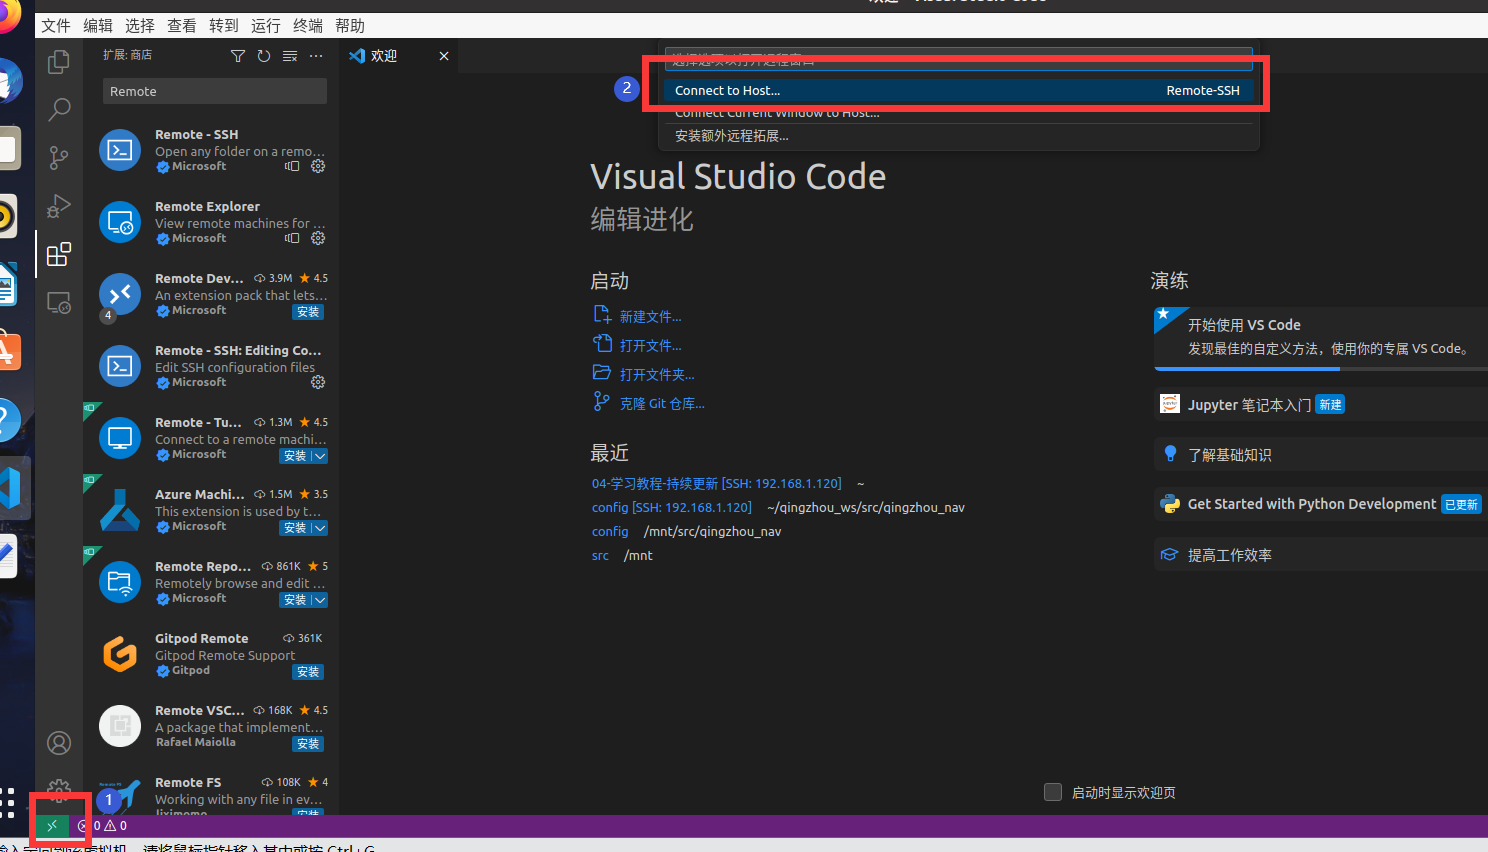Click the extensions search field containing Remote
1488x852 pixels.
215,91
